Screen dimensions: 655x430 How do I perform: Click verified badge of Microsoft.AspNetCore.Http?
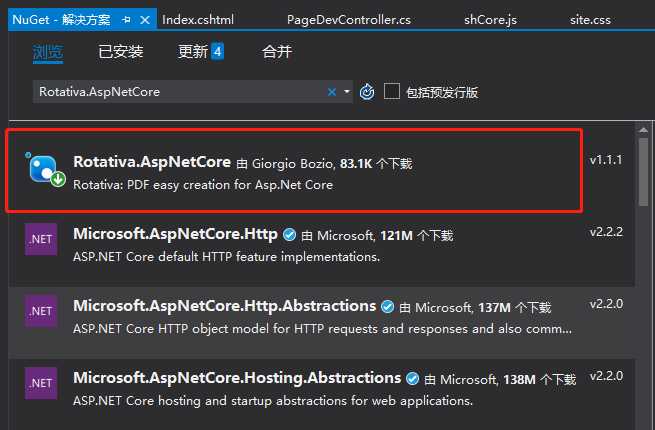click(x=289, y=234)
